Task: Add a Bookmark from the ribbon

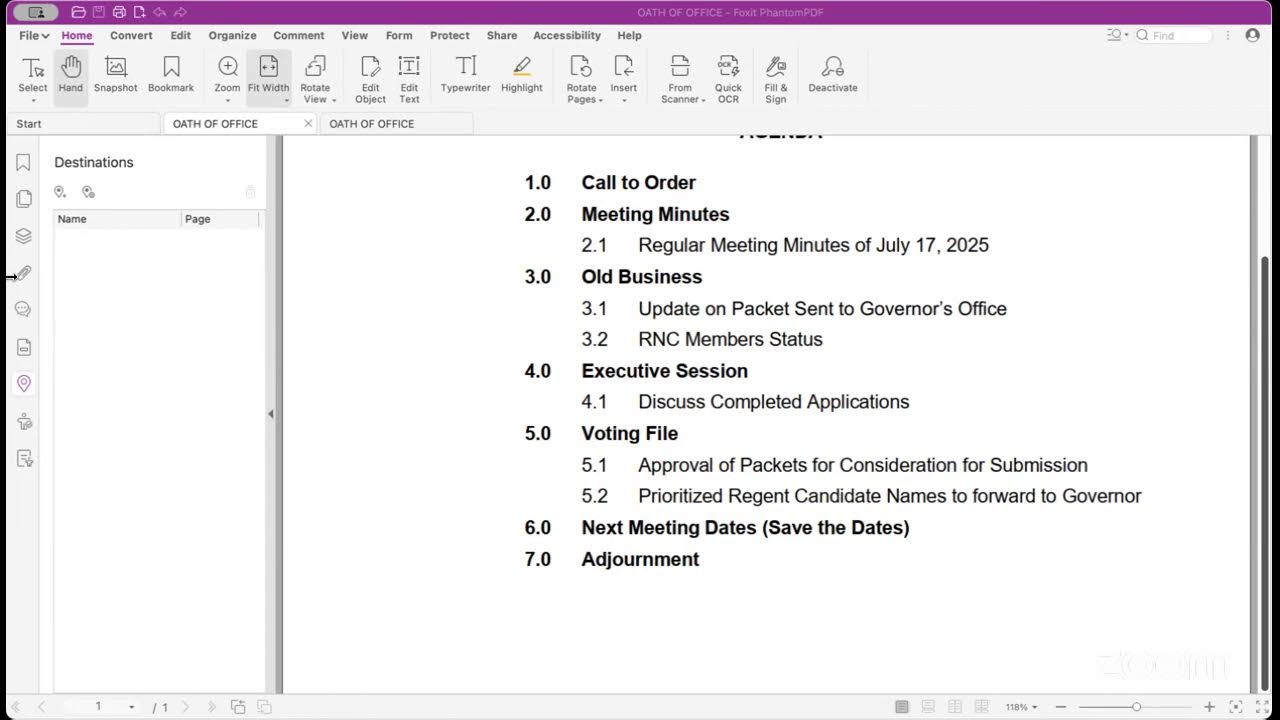Action: point(171,76)
